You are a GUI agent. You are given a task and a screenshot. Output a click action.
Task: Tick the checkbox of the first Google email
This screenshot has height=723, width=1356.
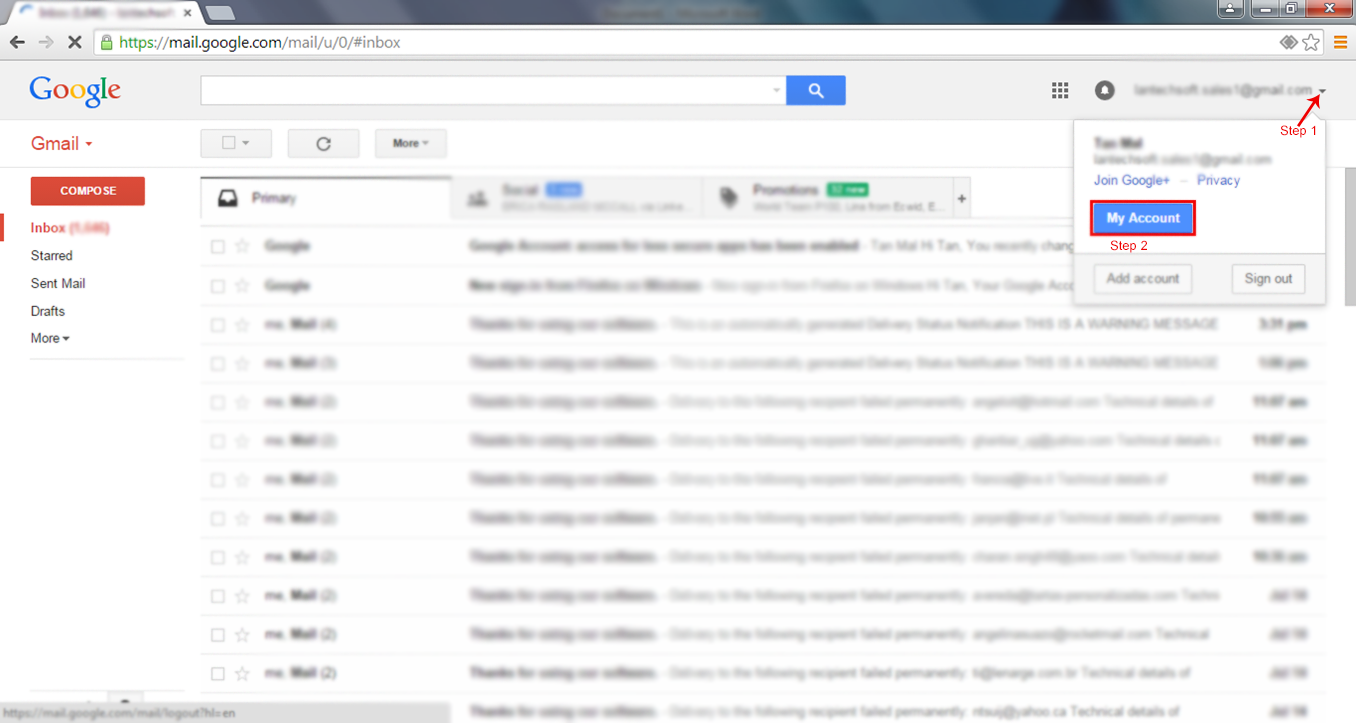218,246
